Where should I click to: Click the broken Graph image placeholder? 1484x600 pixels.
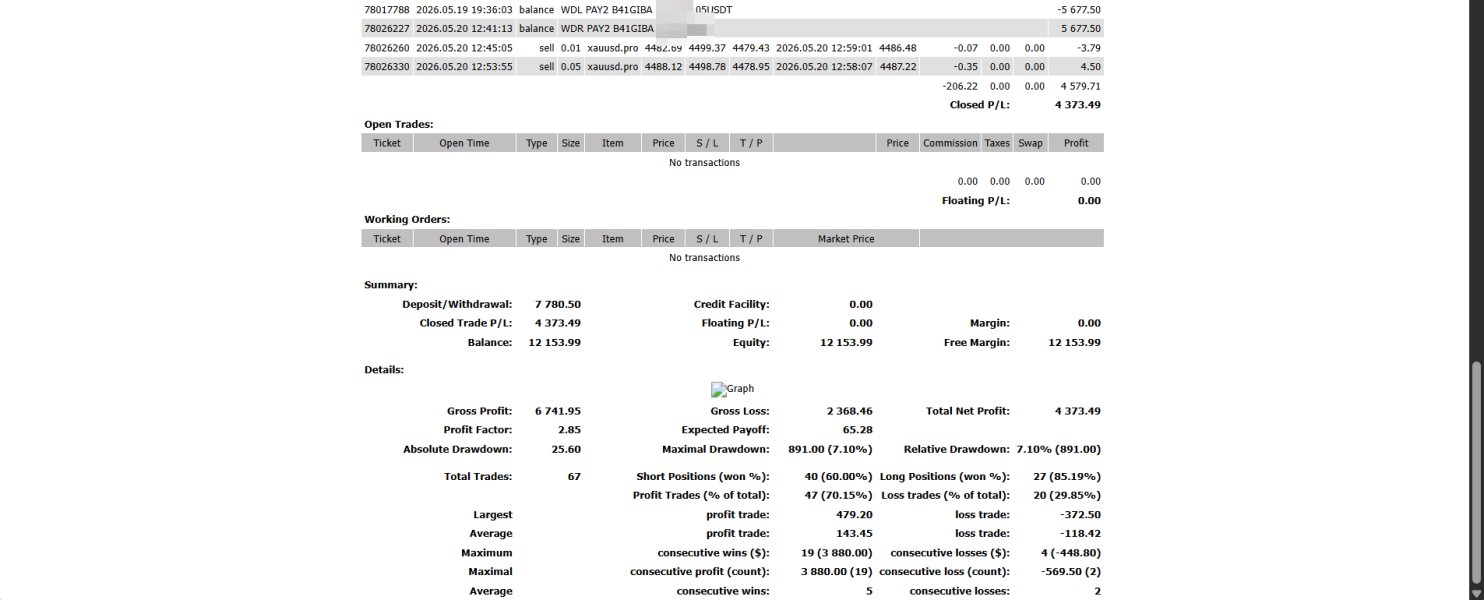(732, 389)
